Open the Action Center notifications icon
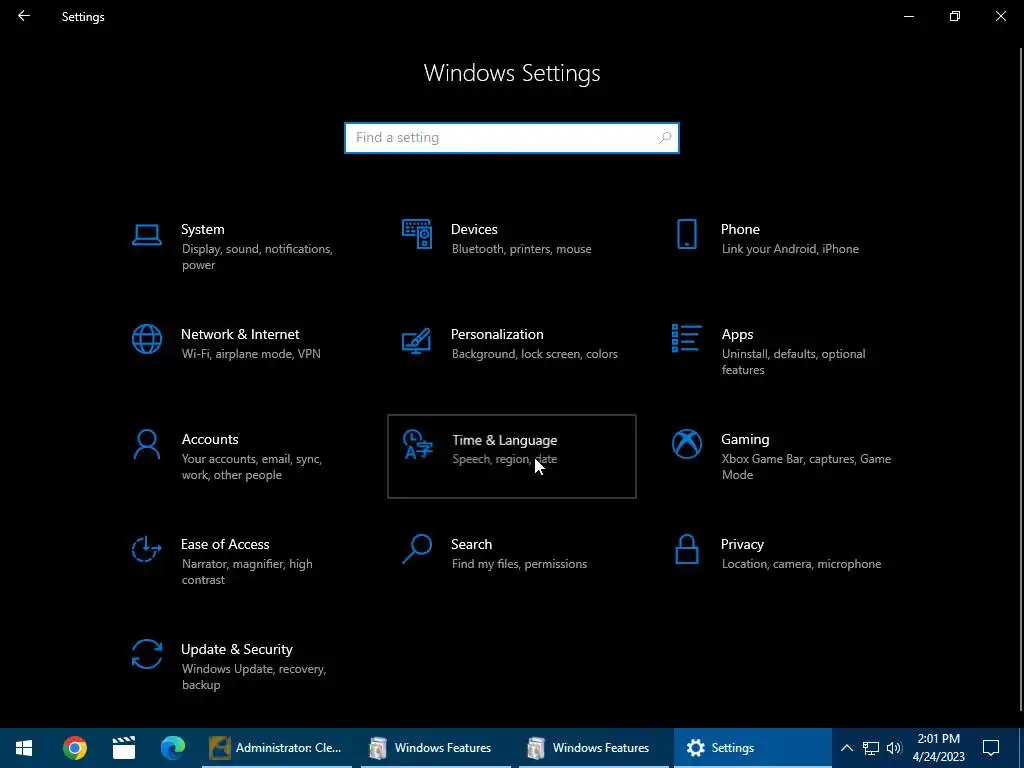 (991, 748)
